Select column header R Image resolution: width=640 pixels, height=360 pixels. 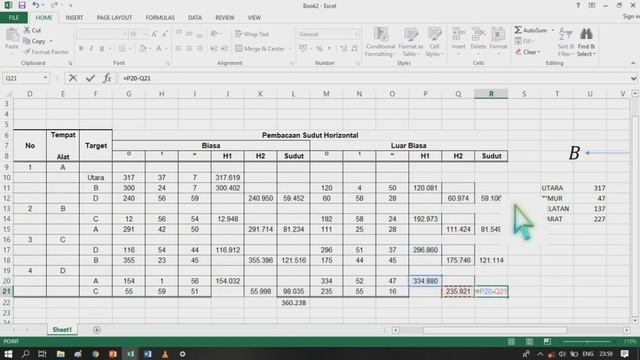click(491, 94)
